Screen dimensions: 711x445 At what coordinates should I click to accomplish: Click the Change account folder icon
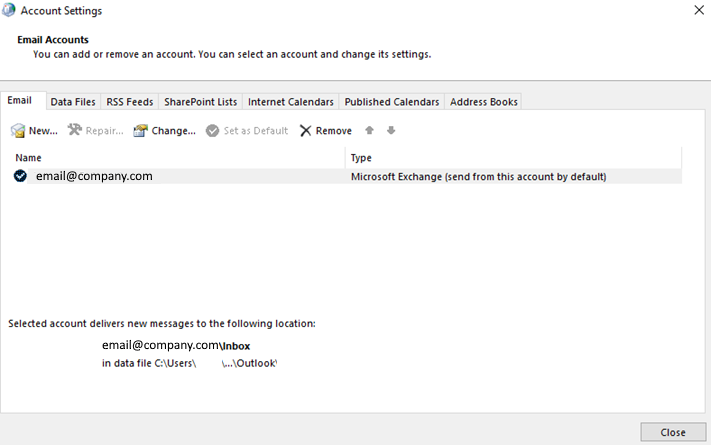(140, 131)
